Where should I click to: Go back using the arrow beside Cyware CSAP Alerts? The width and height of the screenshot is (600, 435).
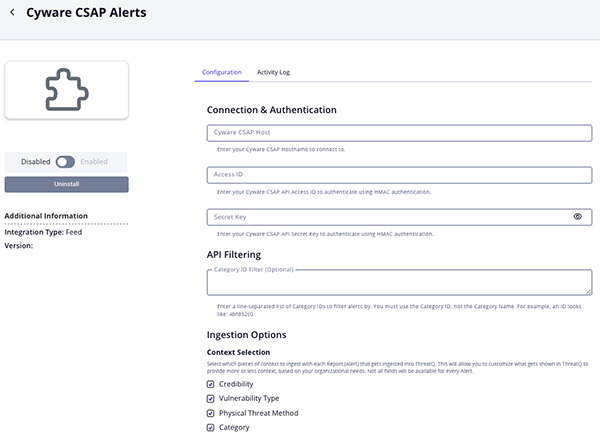click(13, 13)
